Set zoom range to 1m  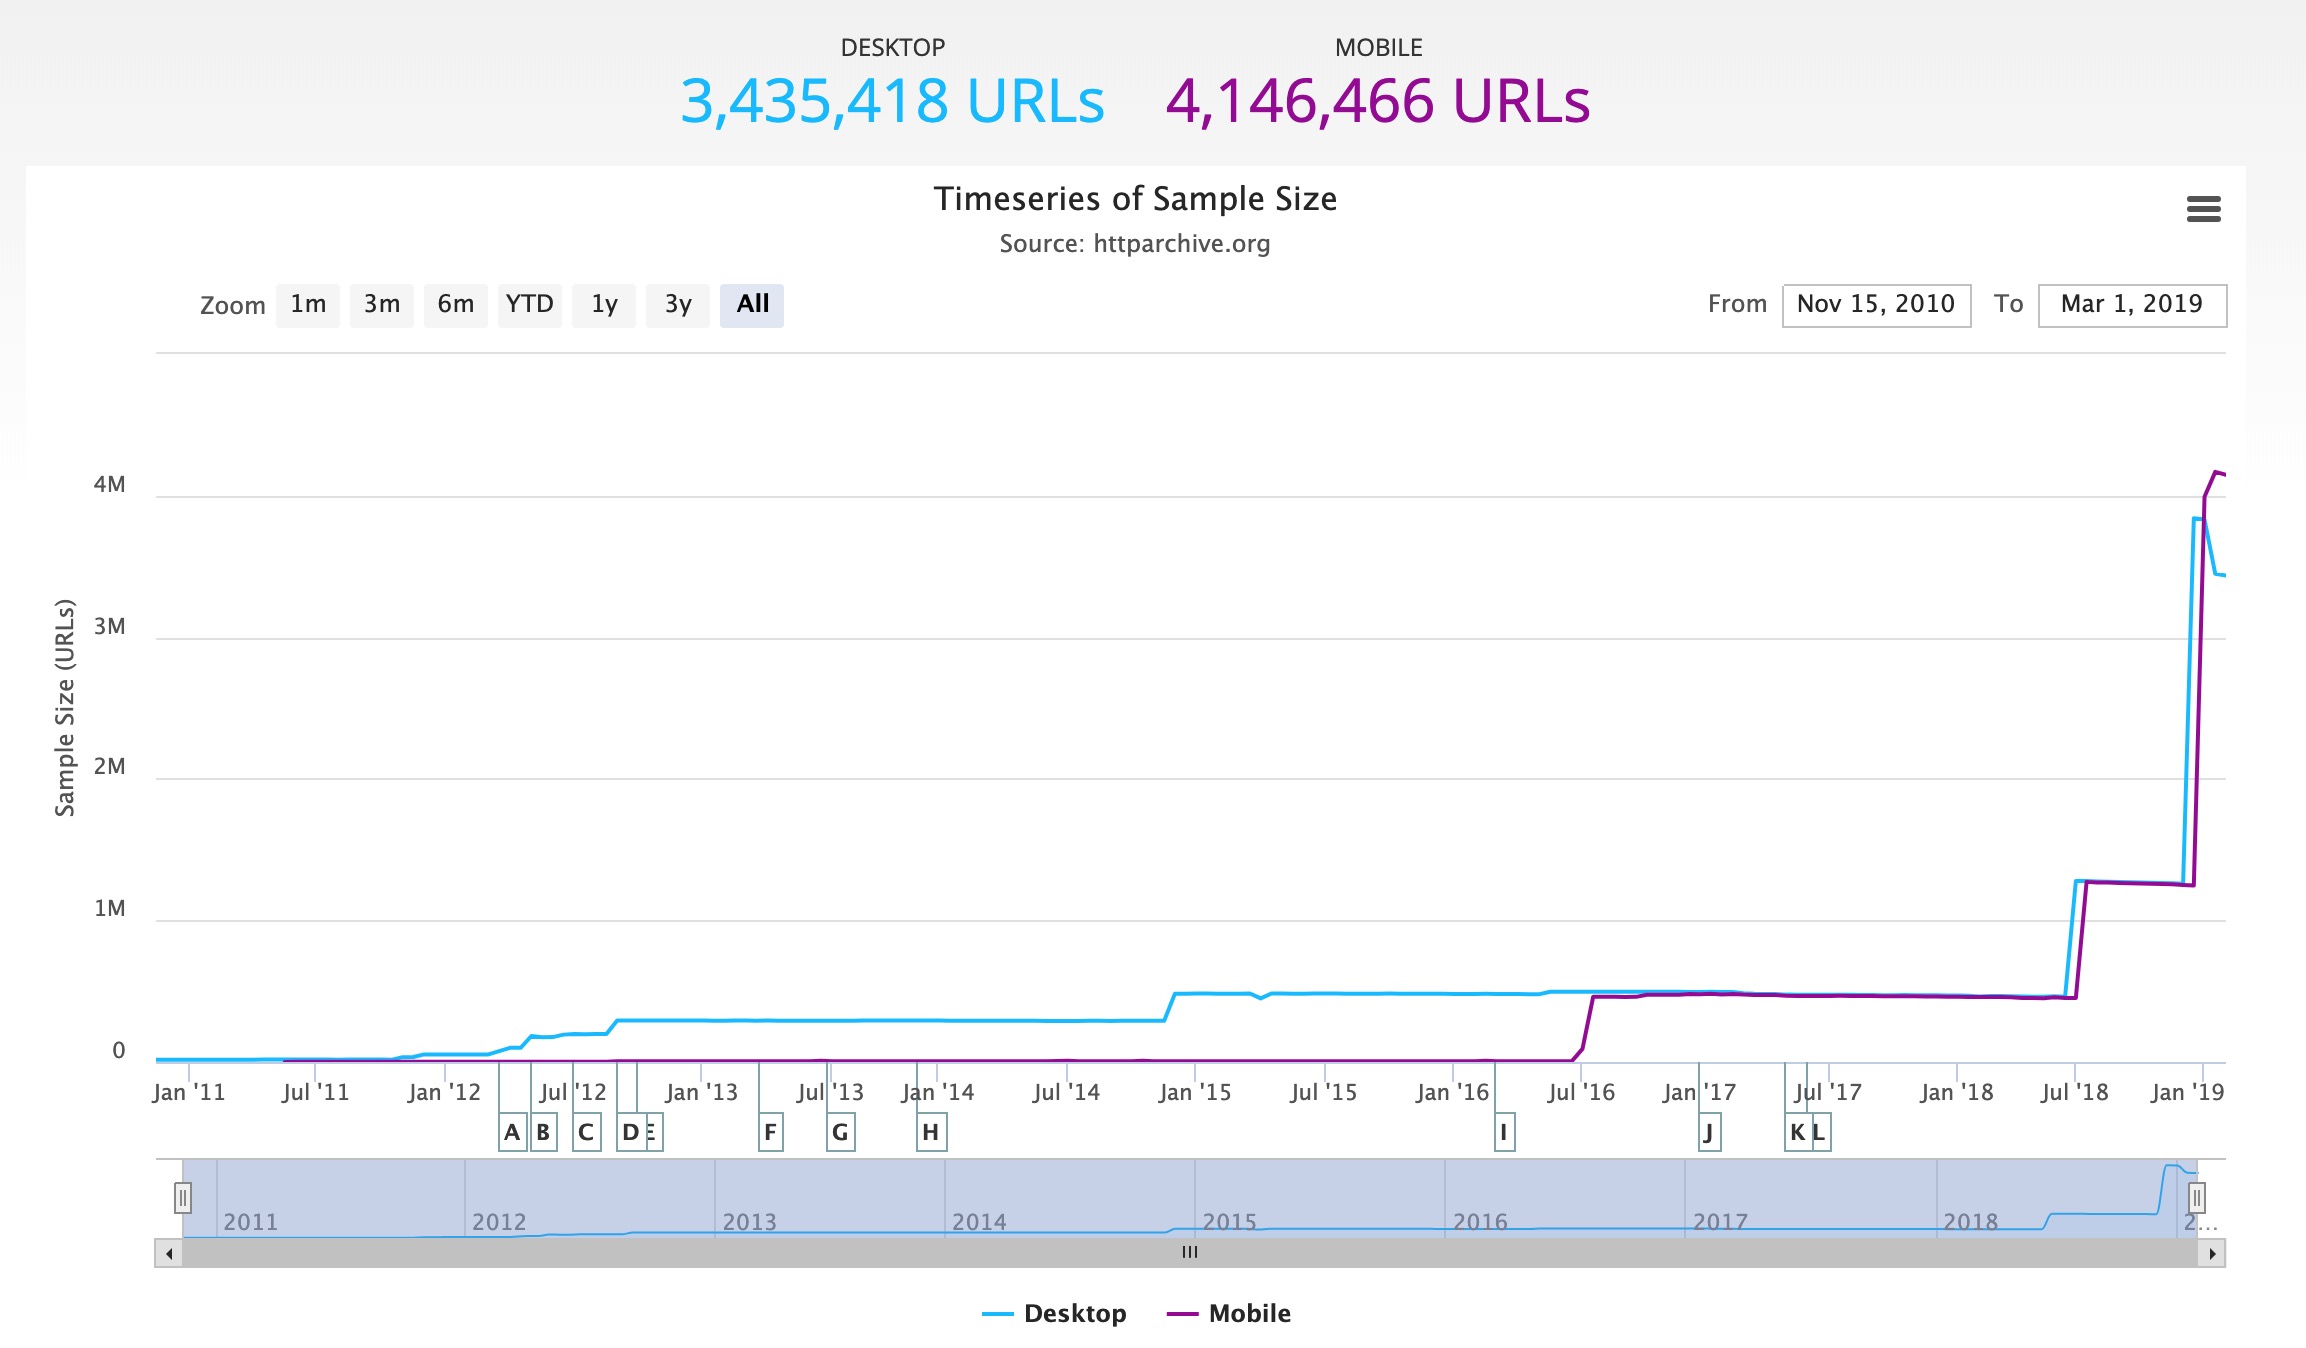[x=308, y=305]
